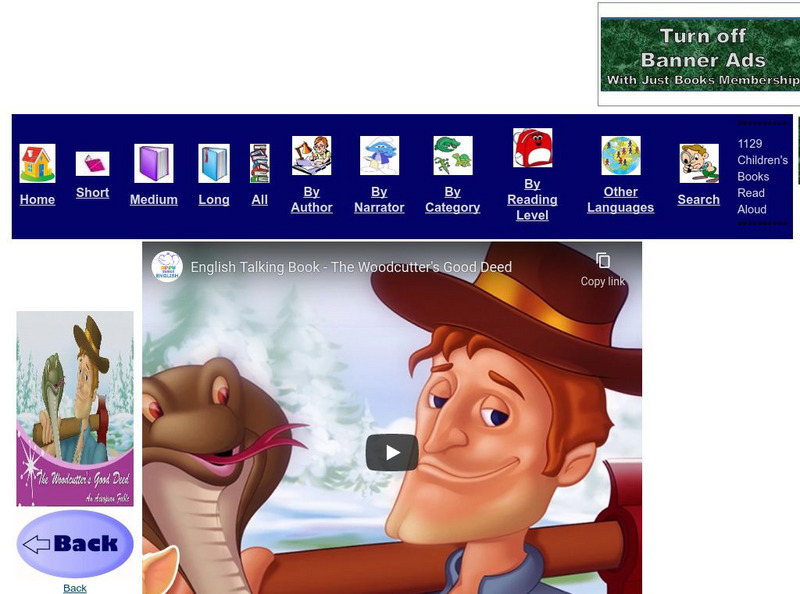Image resolution: width=800 pixels, height=594 pixels.
Task: Click the By Category reptiles icon
Action: coord(453,156)
